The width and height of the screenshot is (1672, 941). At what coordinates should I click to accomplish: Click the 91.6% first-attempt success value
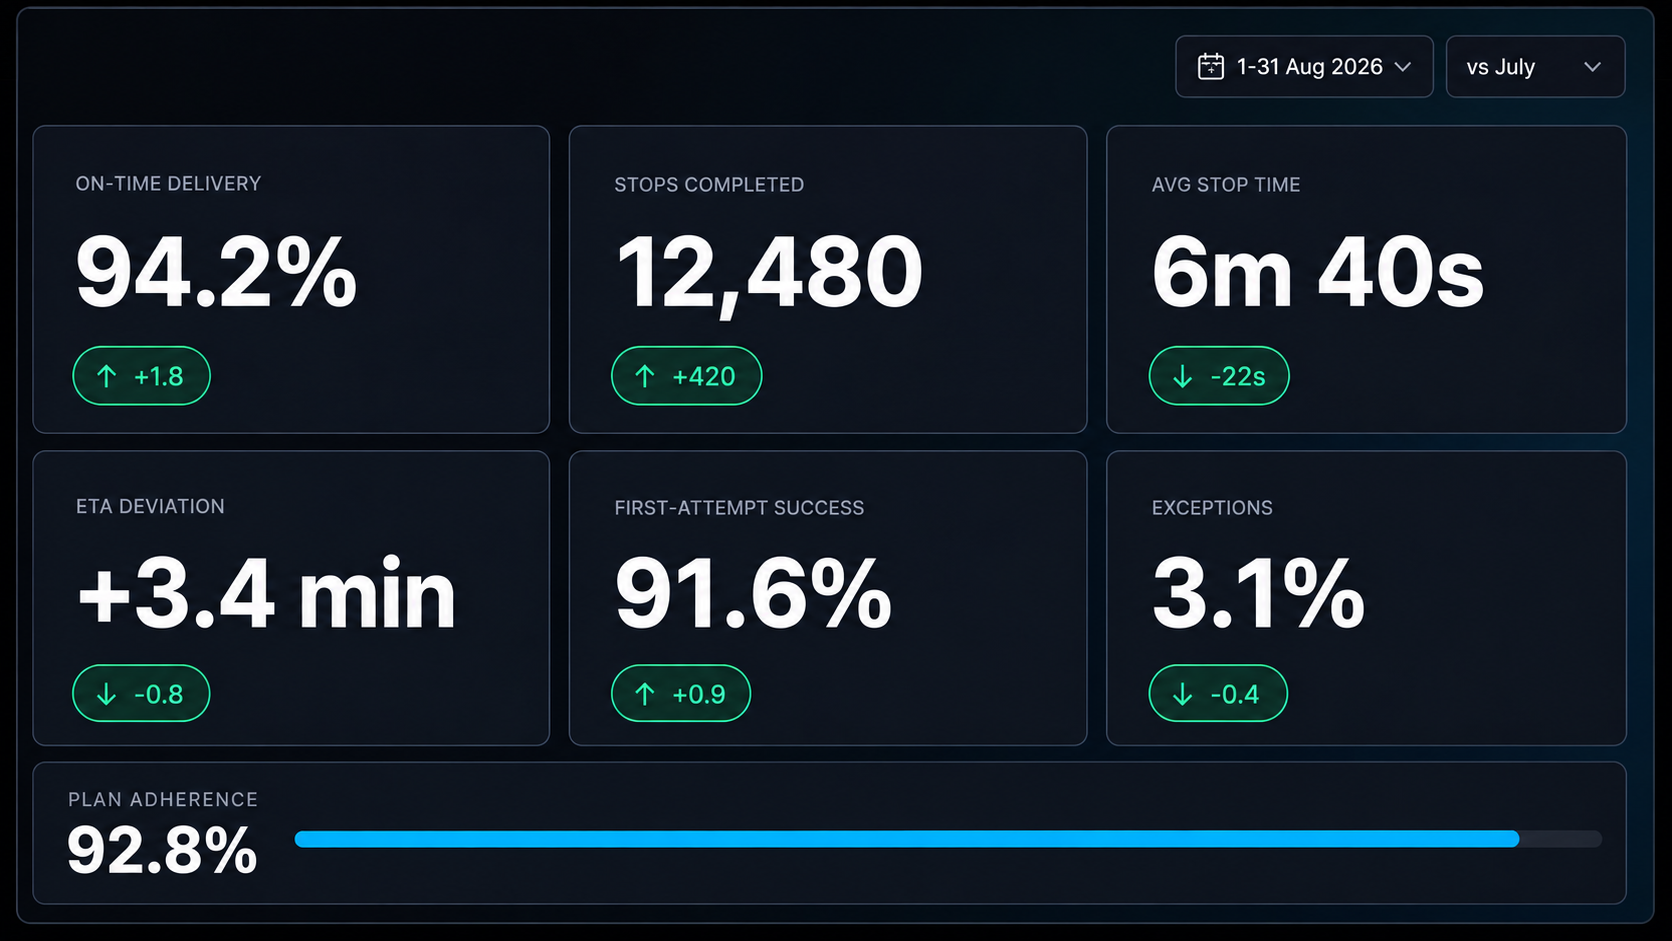click(x=753, y=595)
